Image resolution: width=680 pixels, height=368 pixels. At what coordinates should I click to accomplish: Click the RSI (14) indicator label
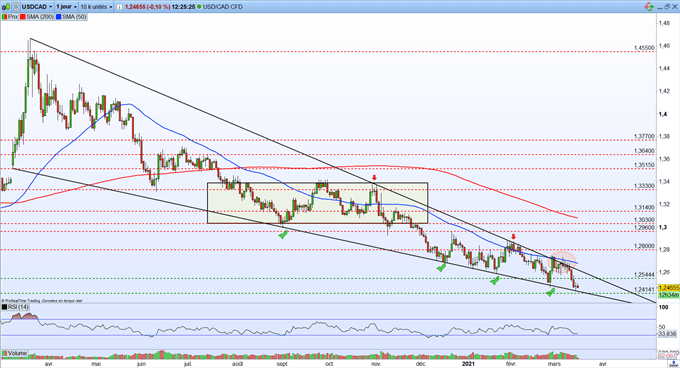coord(18,307)
